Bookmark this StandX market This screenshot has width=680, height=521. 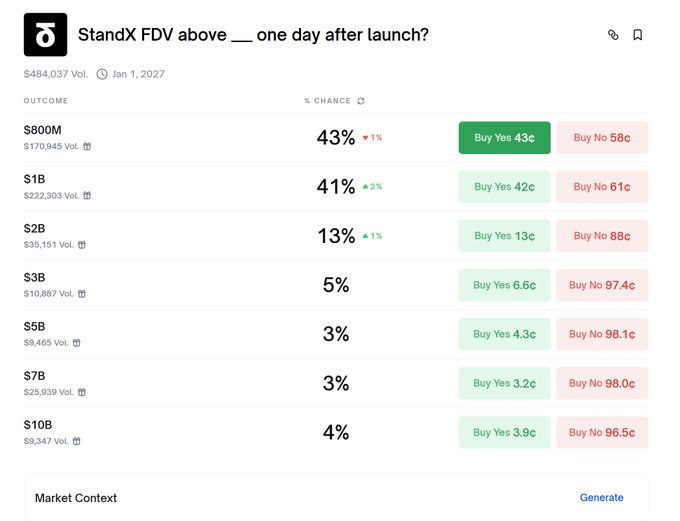click(x=638, y=35)
